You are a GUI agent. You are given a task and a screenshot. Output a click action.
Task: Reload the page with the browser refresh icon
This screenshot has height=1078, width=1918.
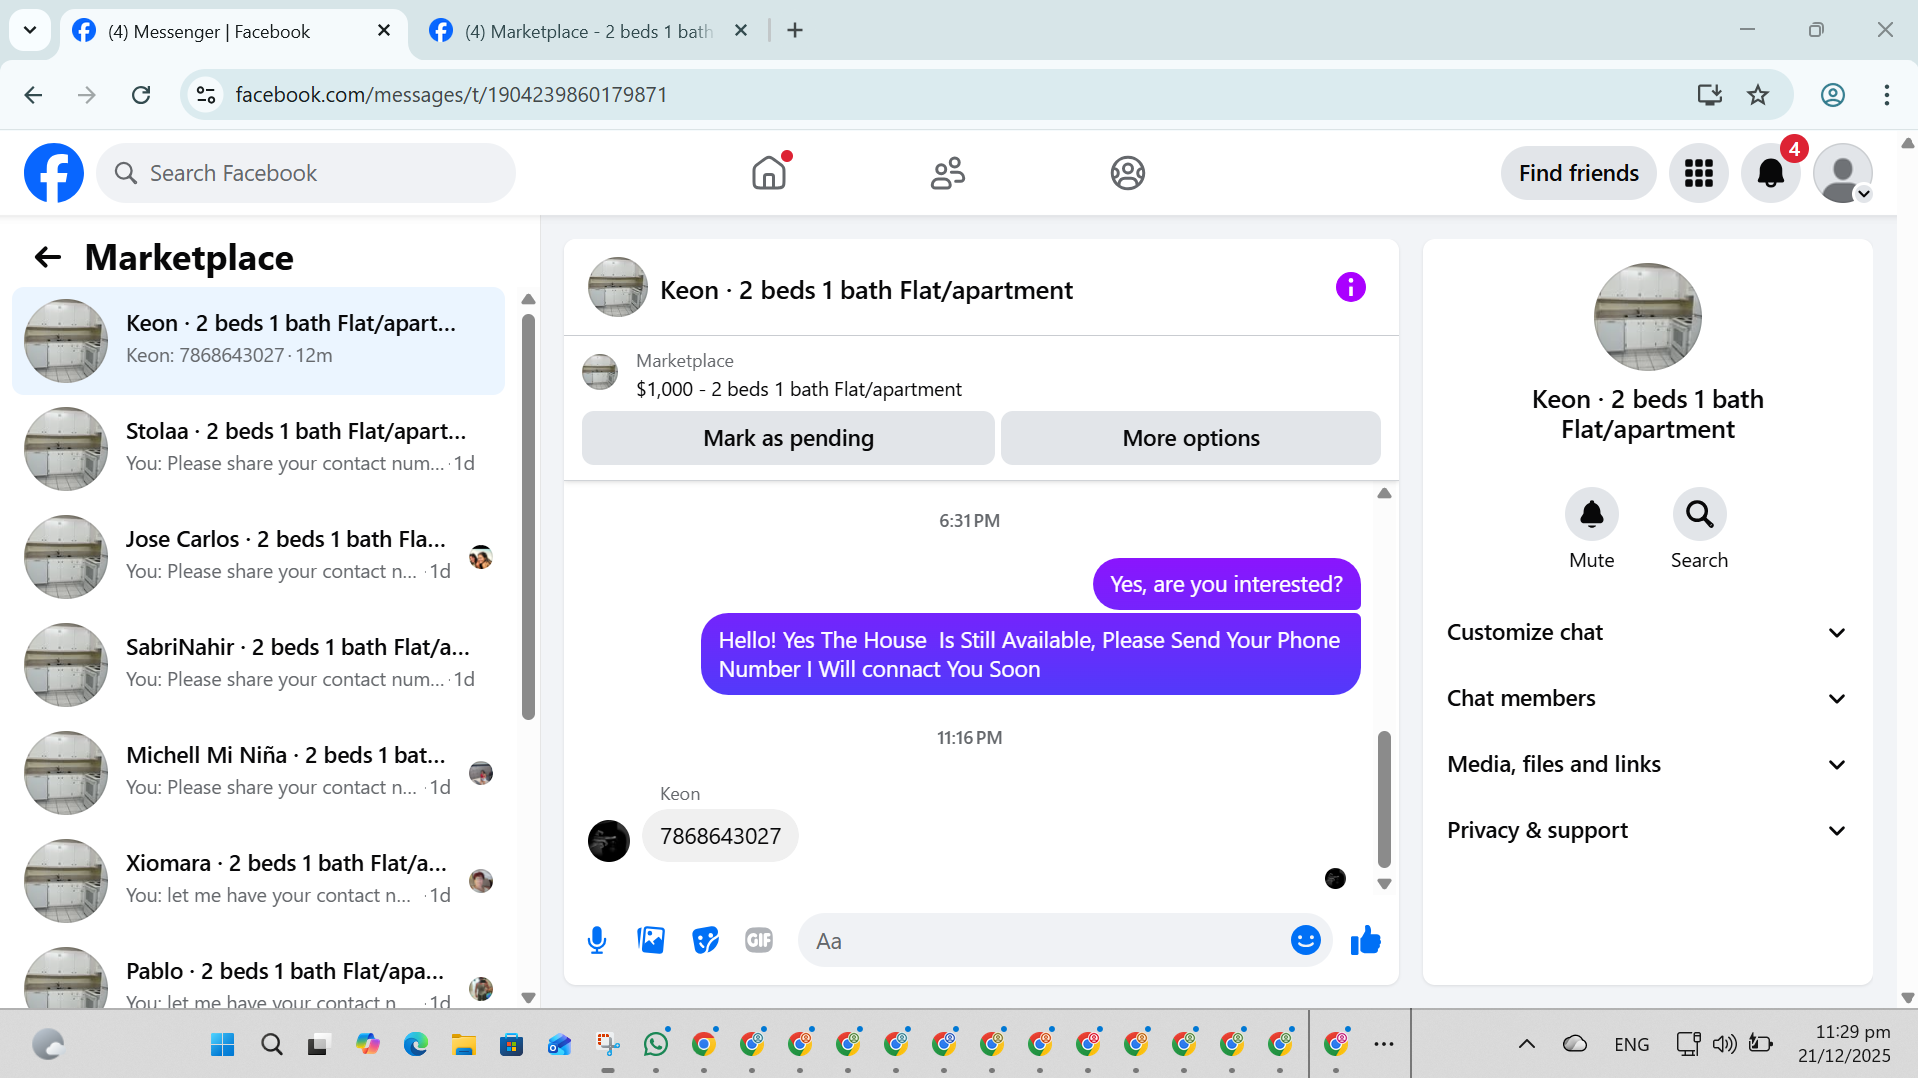click(x=141, y=94)
